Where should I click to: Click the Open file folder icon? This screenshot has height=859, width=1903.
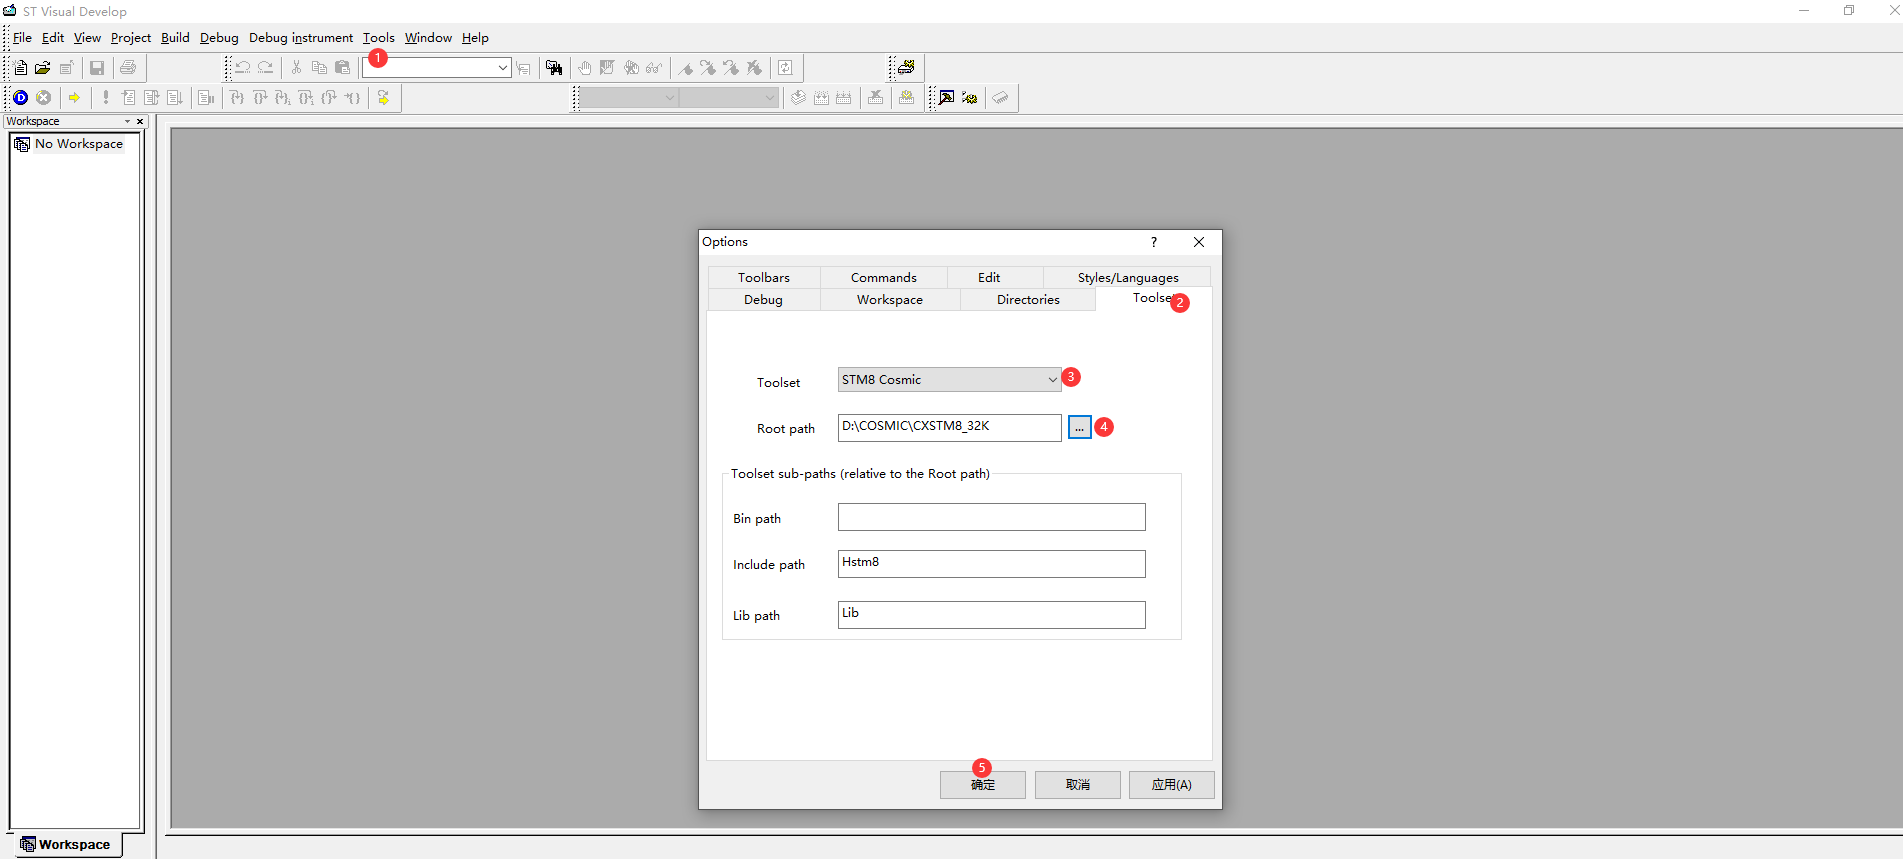click(43, 68)
